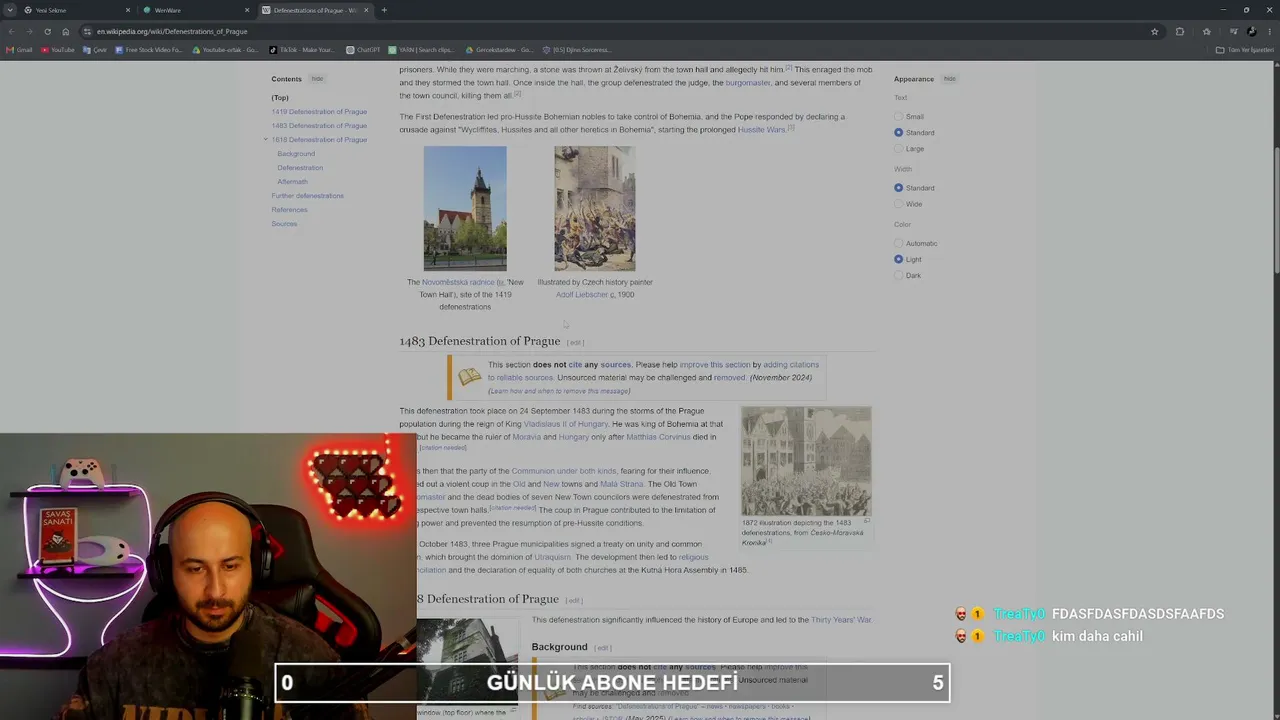This screenshot has height=720, width=1280.
Task: Go to 1483 Defenestration of Prague in Contents
Action: (x=319, y=126)
